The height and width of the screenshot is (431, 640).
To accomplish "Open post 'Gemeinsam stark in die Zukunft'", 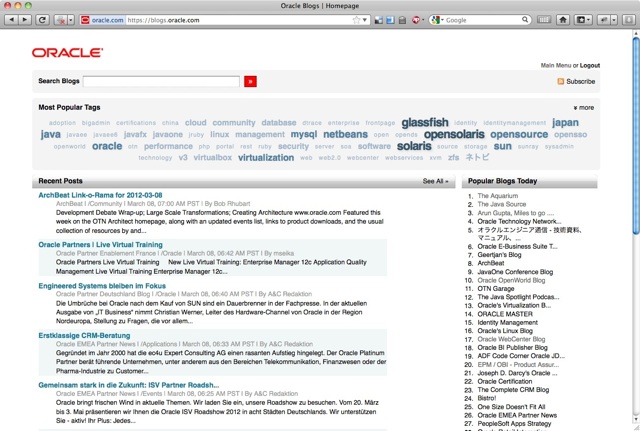I will [129, 385].
